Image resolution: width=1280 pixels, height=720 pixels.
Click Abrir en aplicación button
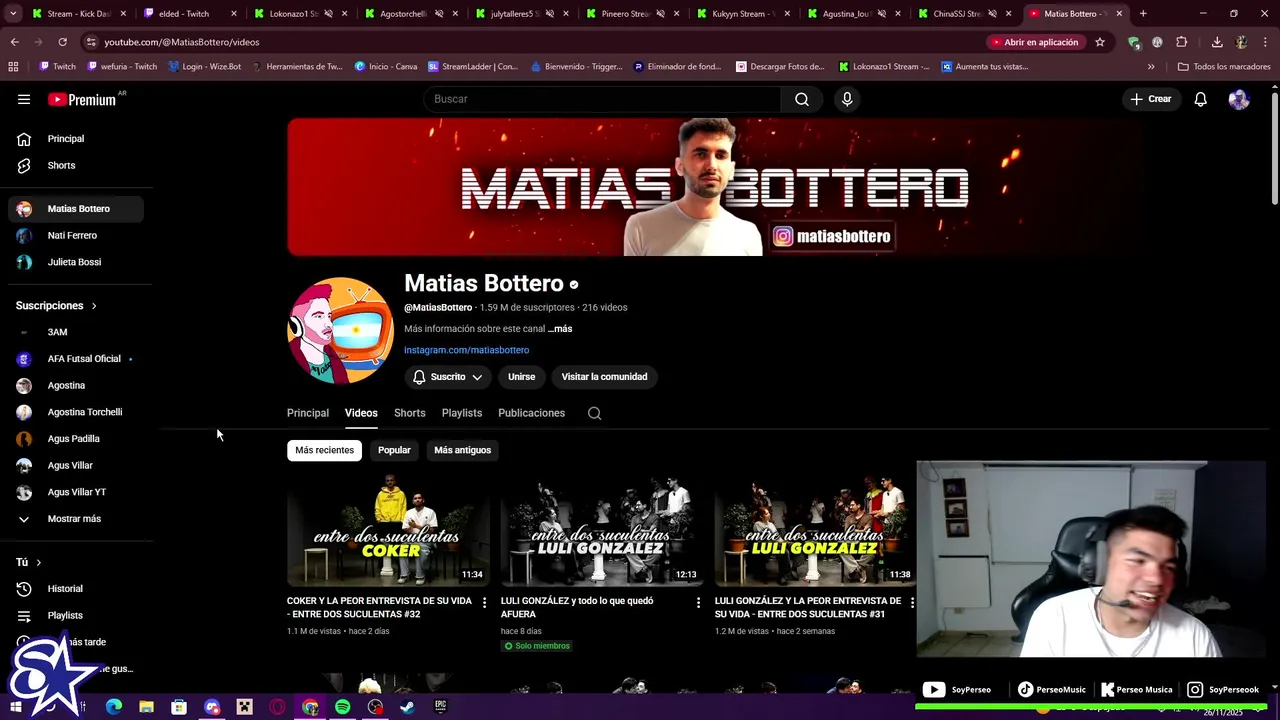pos(1034,42)
